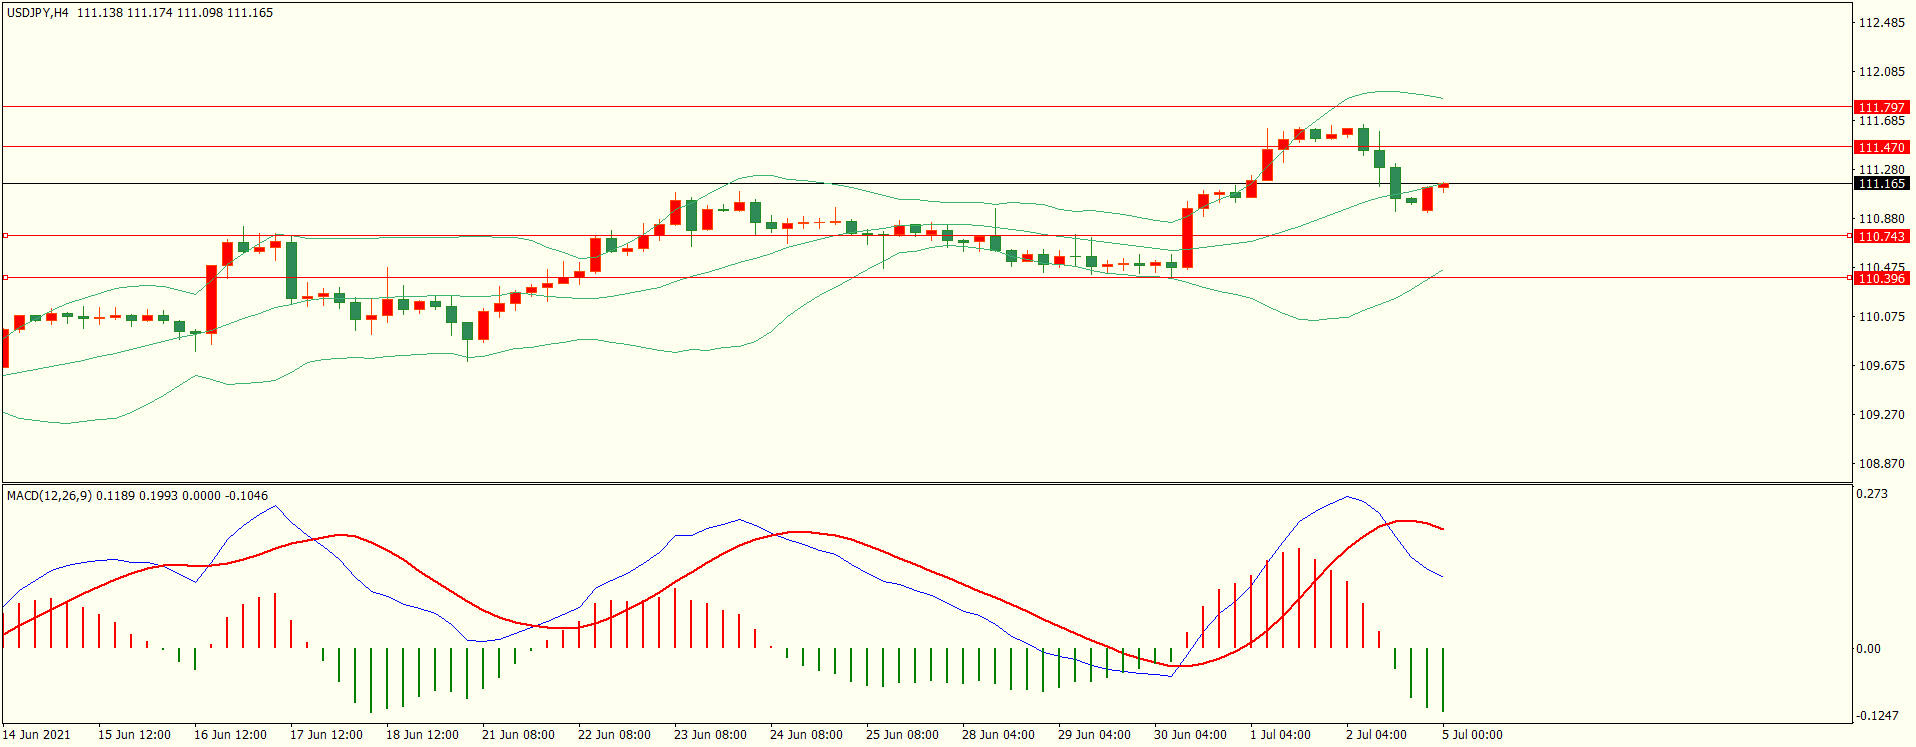
Task: Click the 108.870 price axis label
Action: click(1881, 464)
